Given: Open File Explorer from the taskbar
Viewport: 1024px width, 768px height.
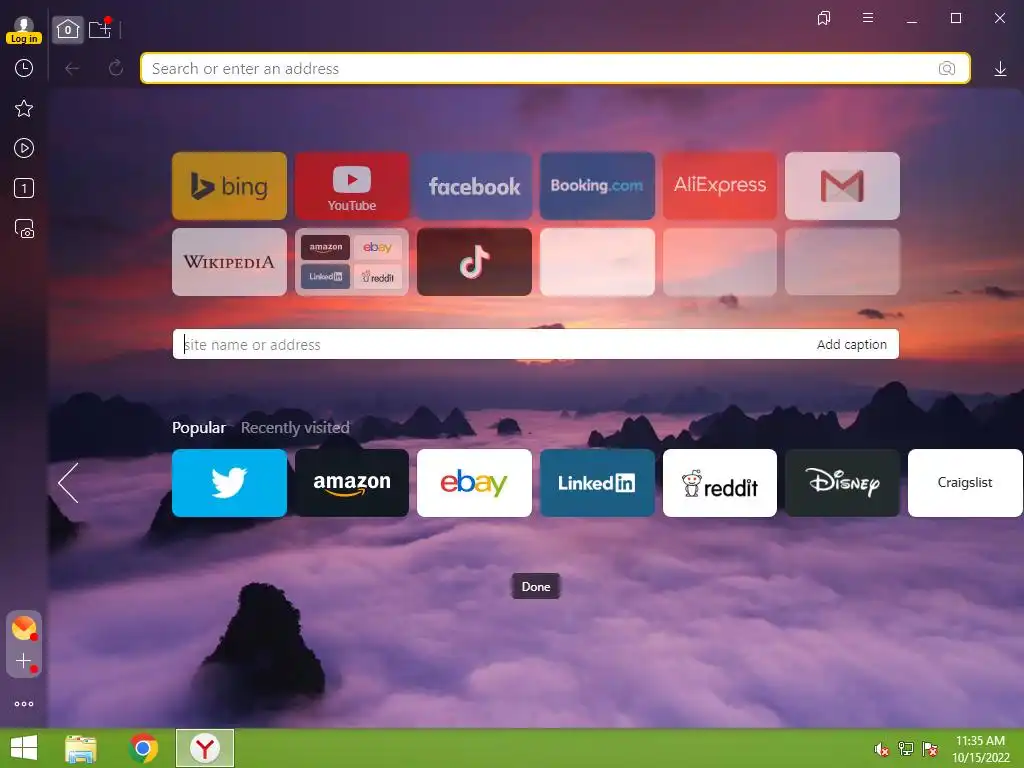Looking at the screenshot, I should pos(81,748).
